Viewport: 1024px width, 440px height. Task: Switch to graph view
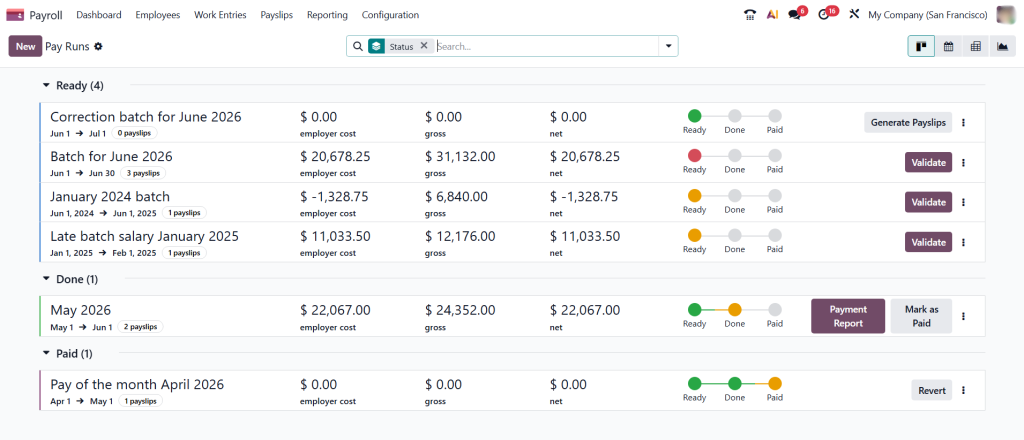pos(1002,46)
